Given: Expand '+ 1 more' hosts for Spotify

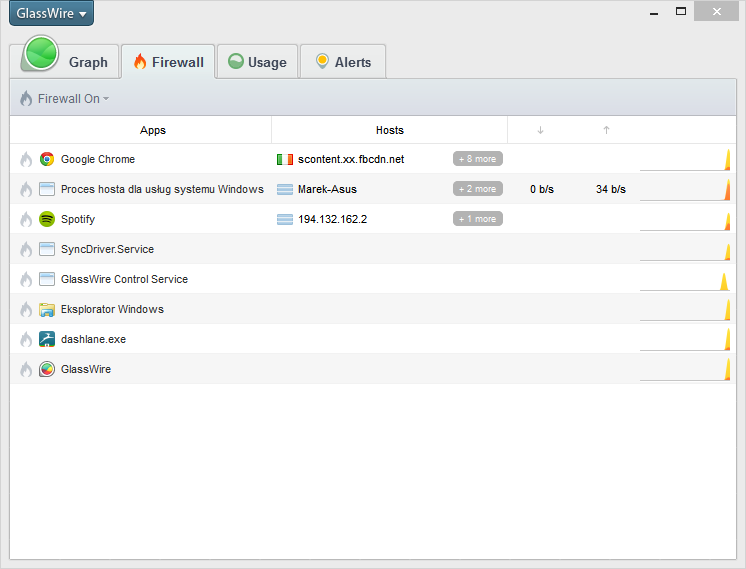Looking at the screenshot, I should 478,218.
